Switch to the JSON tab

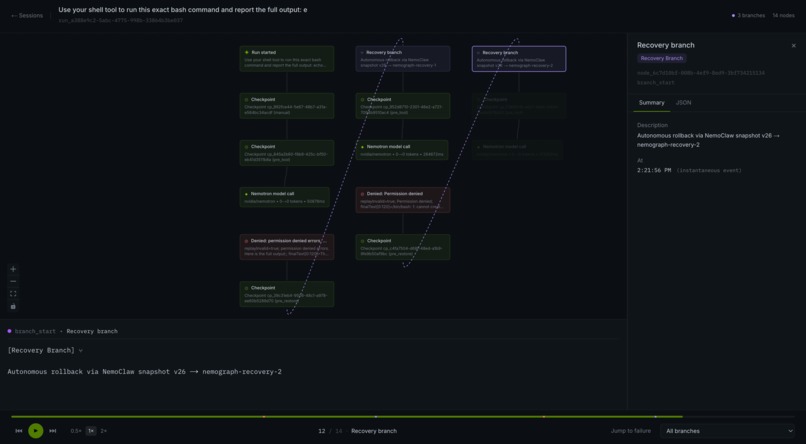(683, 103)
